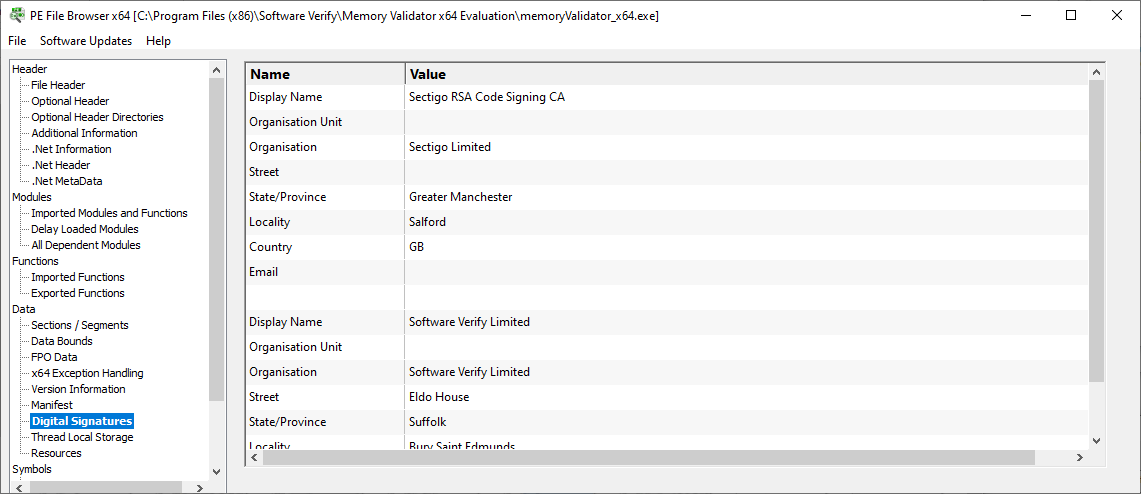This screenshot has height=494, width=1141.
Task: Select Imported Modules and Functions
Action: click(109, 213)
